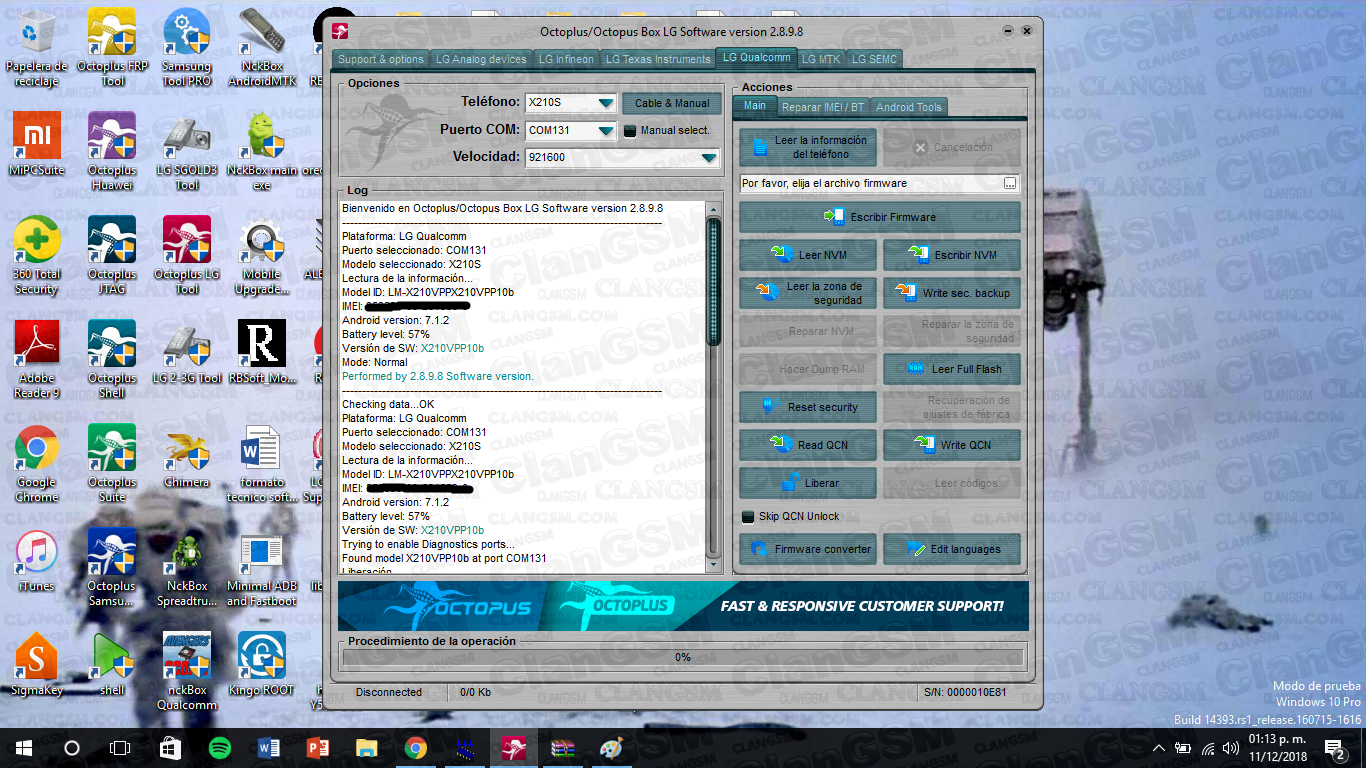Select the Octoplus JTAG desktop shortcut
The width and height of the screenshot is (1366, 768).
click(x=112, y=255)
